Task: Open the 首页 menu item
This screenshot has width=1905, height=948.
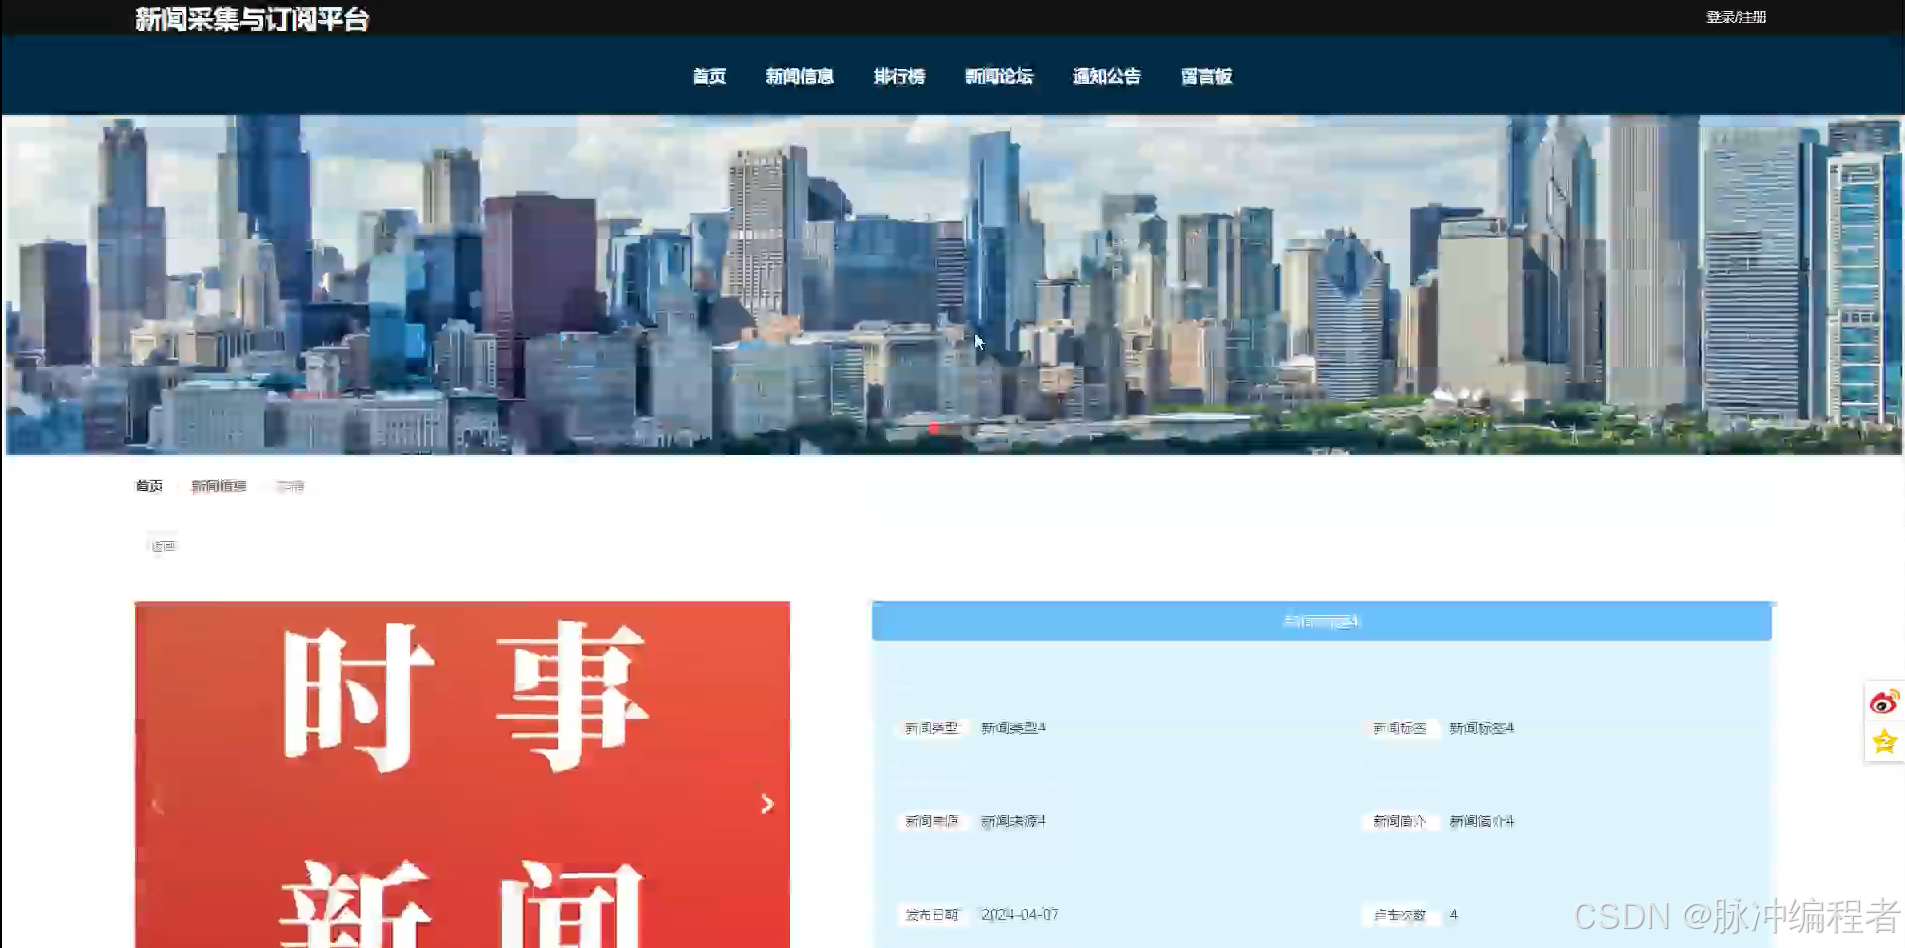Action: point(709,76)
